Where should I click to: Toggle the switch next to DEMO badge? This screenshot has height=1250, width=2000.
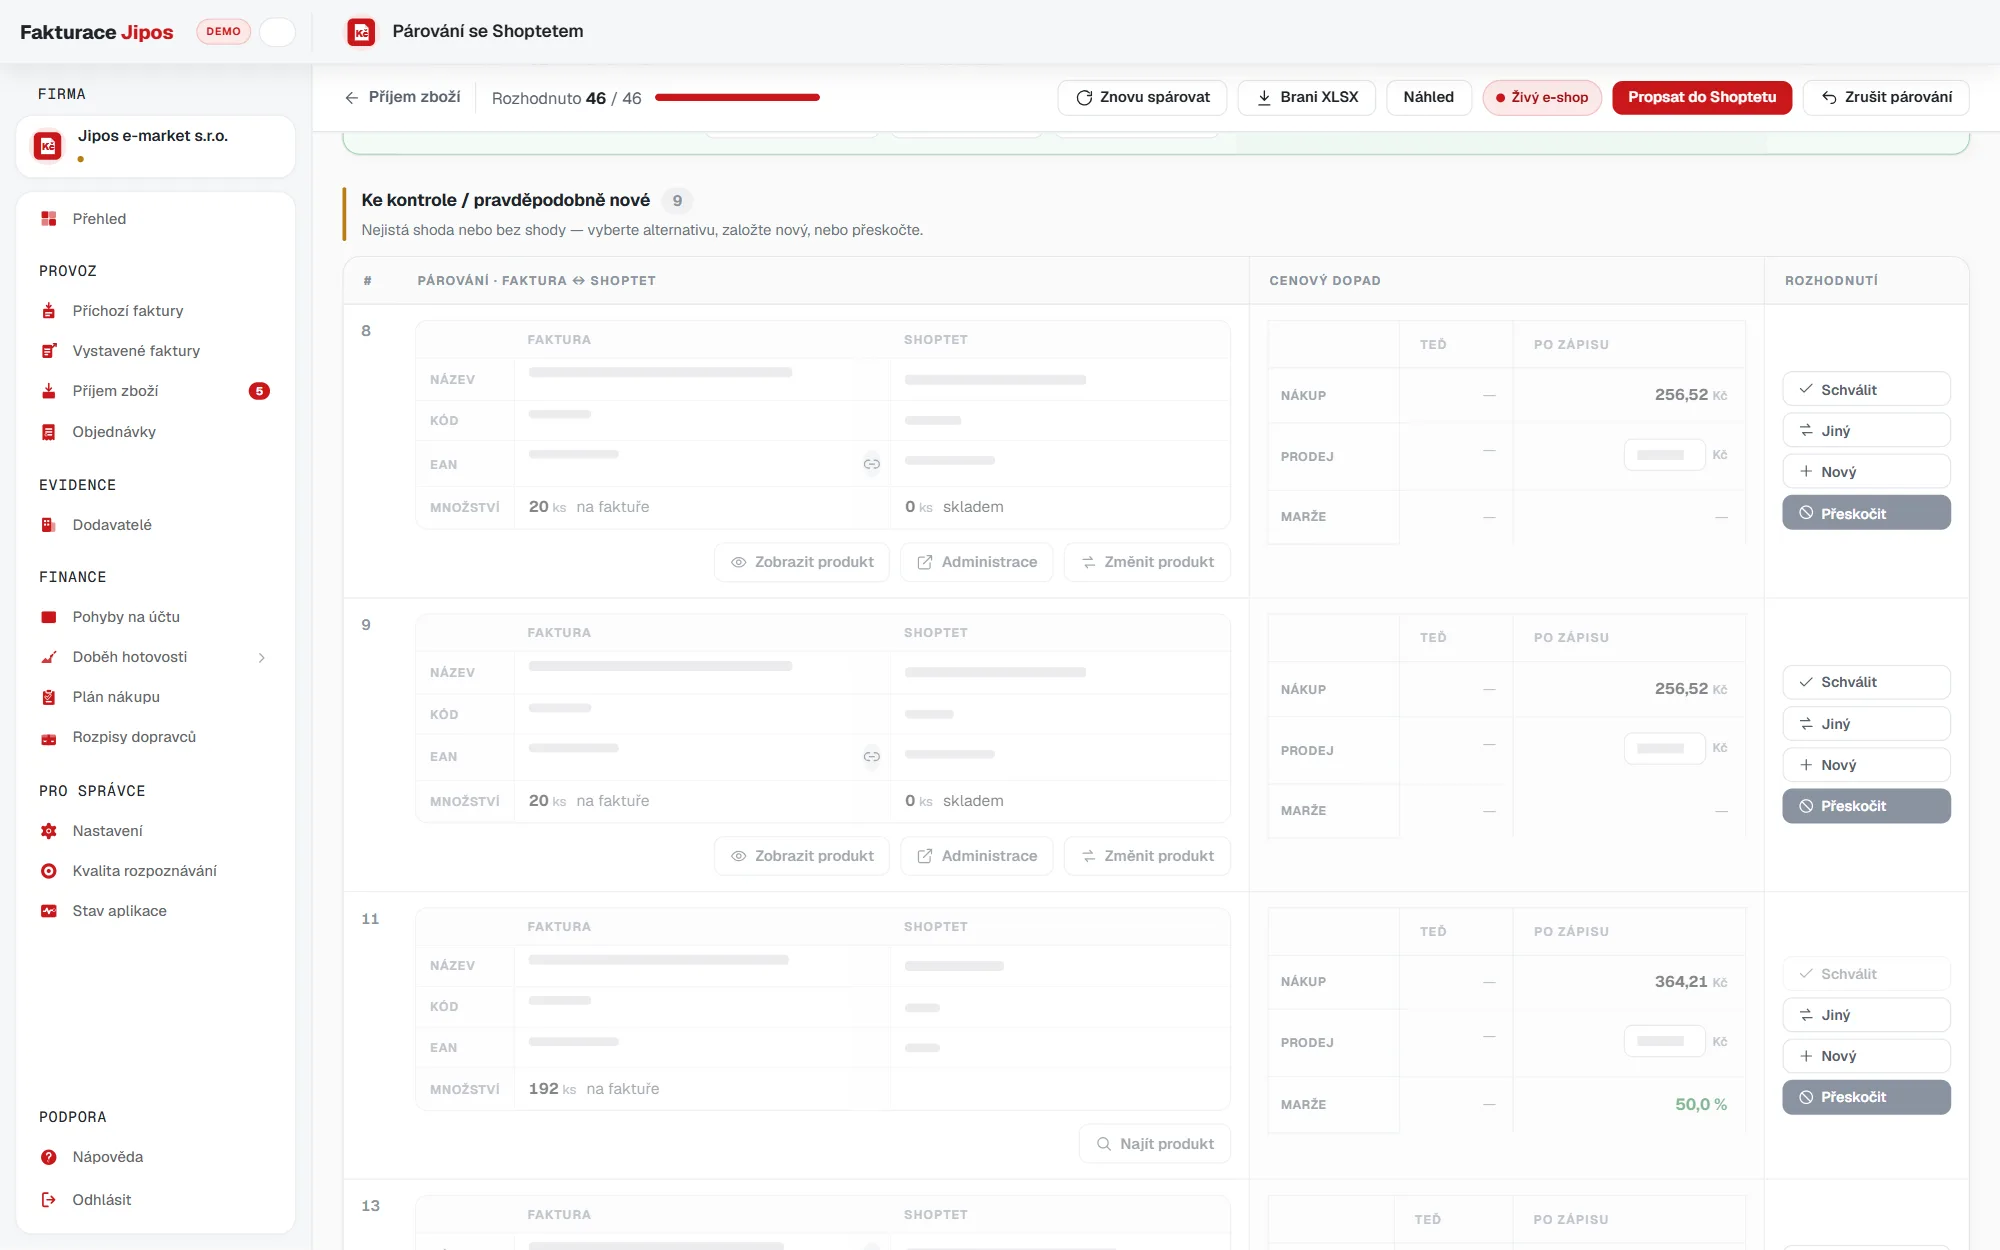pos(277,32)
